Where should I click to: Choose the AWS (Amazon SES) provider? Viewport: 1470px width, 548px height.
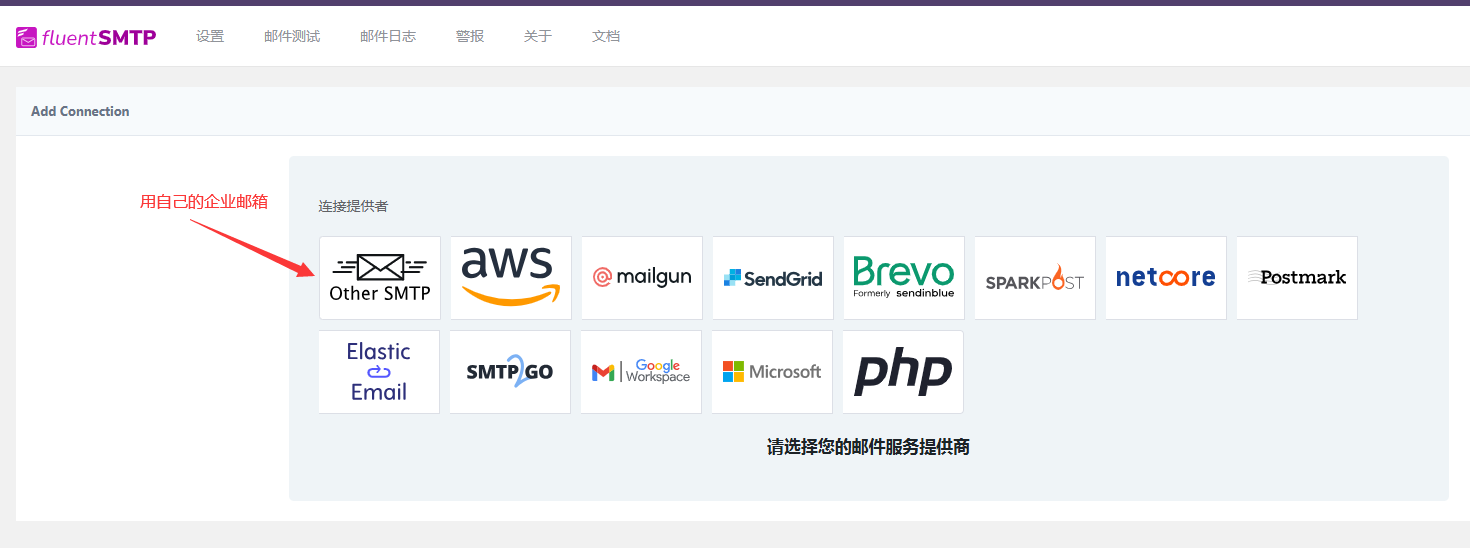[511, 278]
